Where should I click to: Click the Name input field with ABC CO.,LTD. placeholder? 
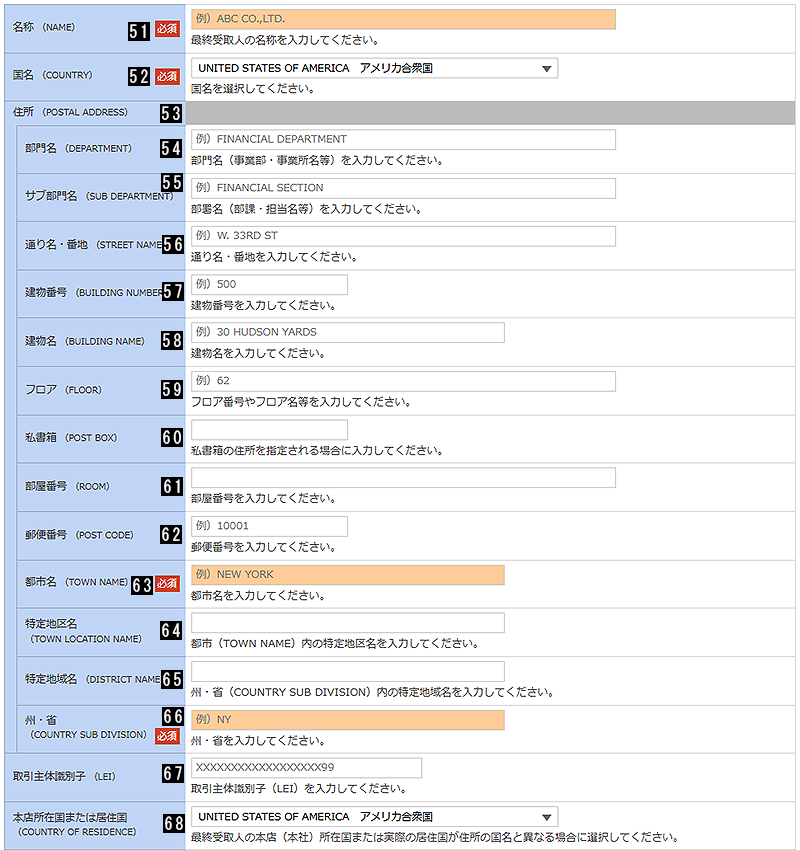point(403,19)
